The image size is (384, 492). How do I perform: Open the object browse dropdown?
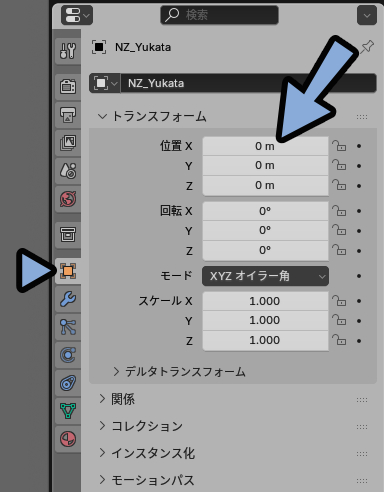pyautogui.click(x=105, y=83)
